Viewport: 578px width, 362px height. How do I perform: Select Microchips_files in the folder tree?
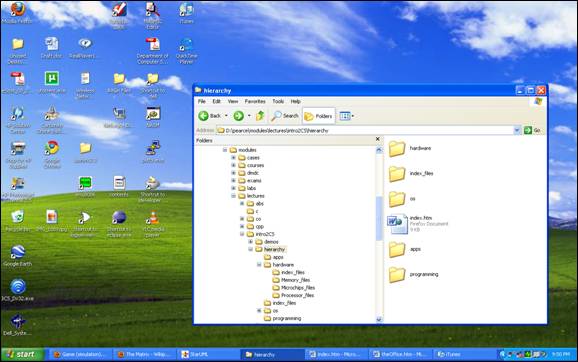click(294, 288)
